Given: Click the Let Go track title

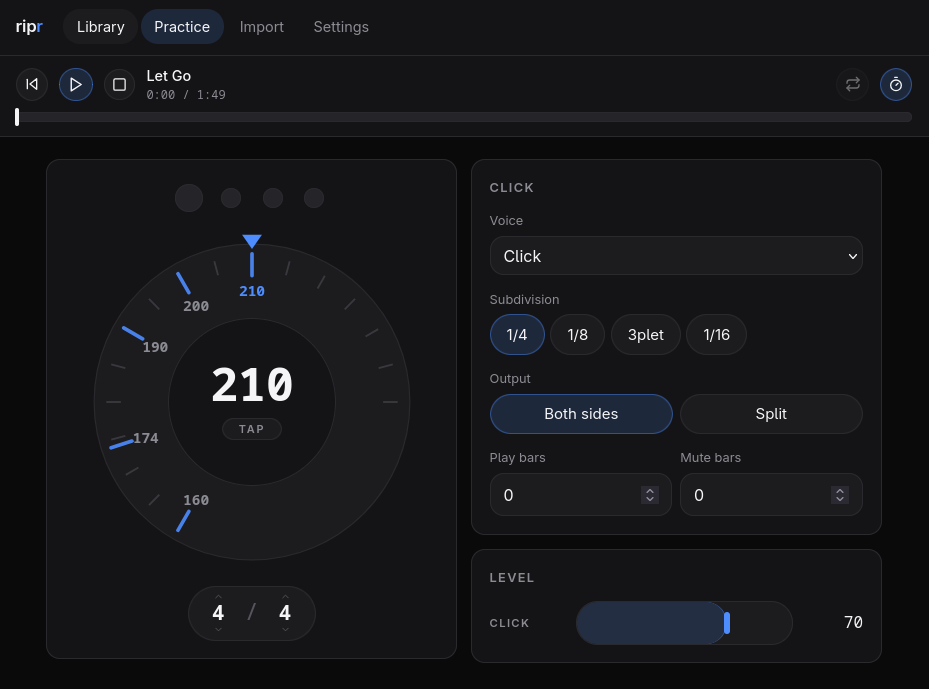Looking at the screenshot, I should point(169,76).
